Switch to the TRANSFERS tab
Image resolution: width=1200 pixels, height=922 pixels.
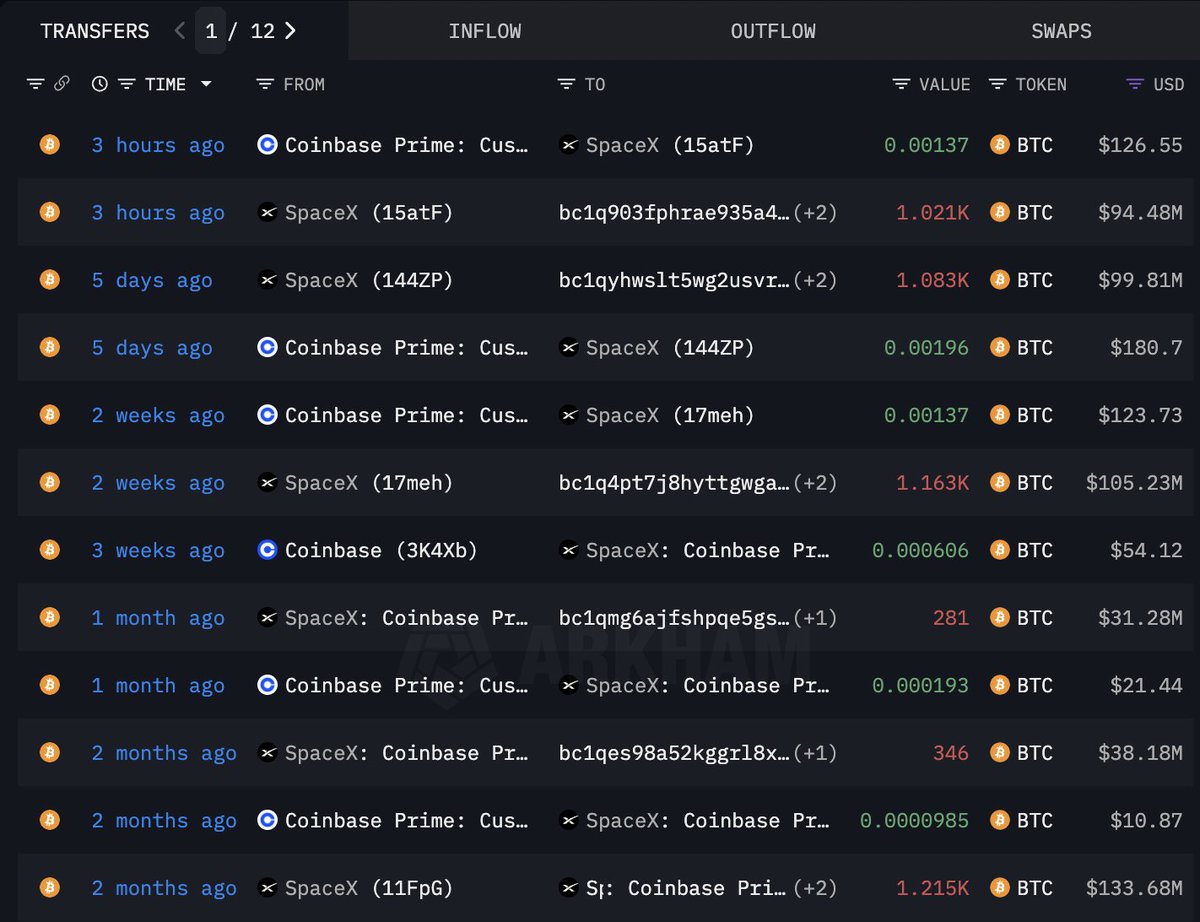coord(95,31)
